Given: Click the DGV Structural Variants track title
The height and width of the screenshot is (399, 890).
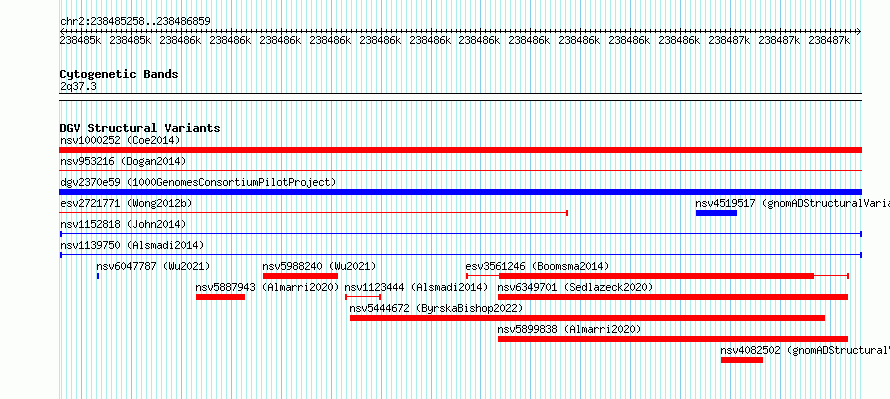Looking at the screenshot, I should (x=140, y=128).
